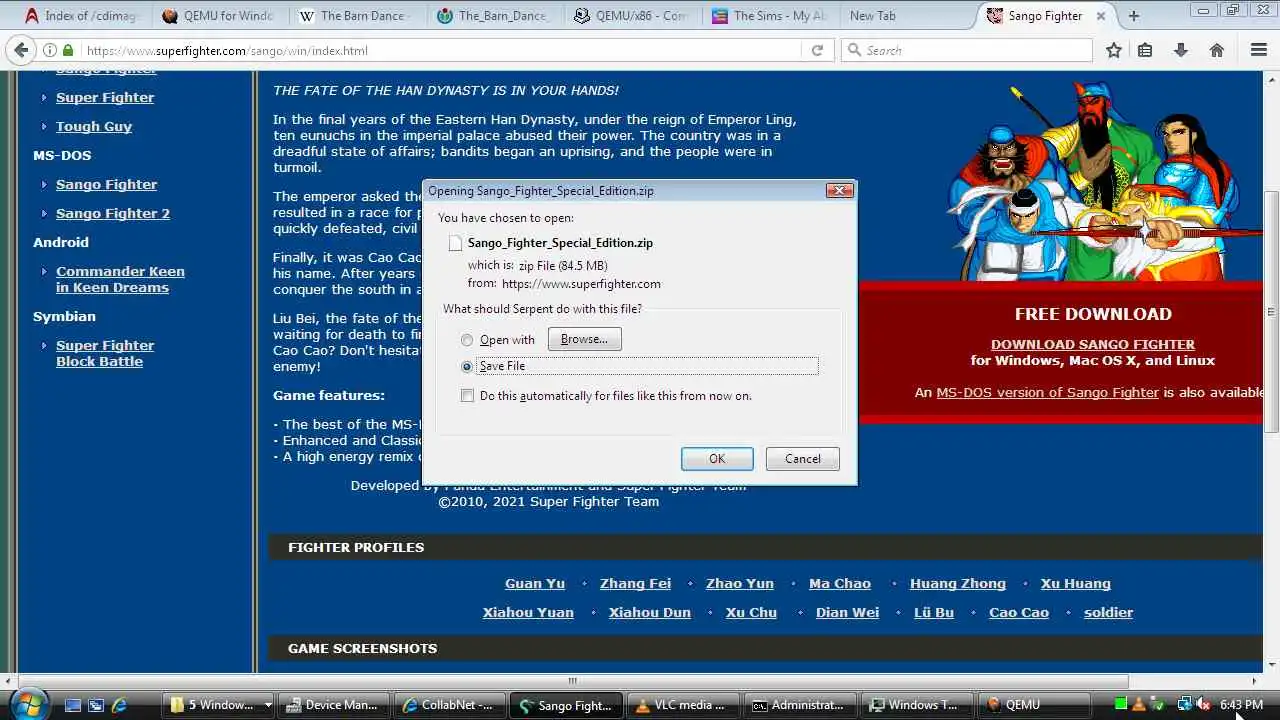This screenshot has height=720, width=1280.
Task: Click Browse... button in dialog
Action: (584, 339)
